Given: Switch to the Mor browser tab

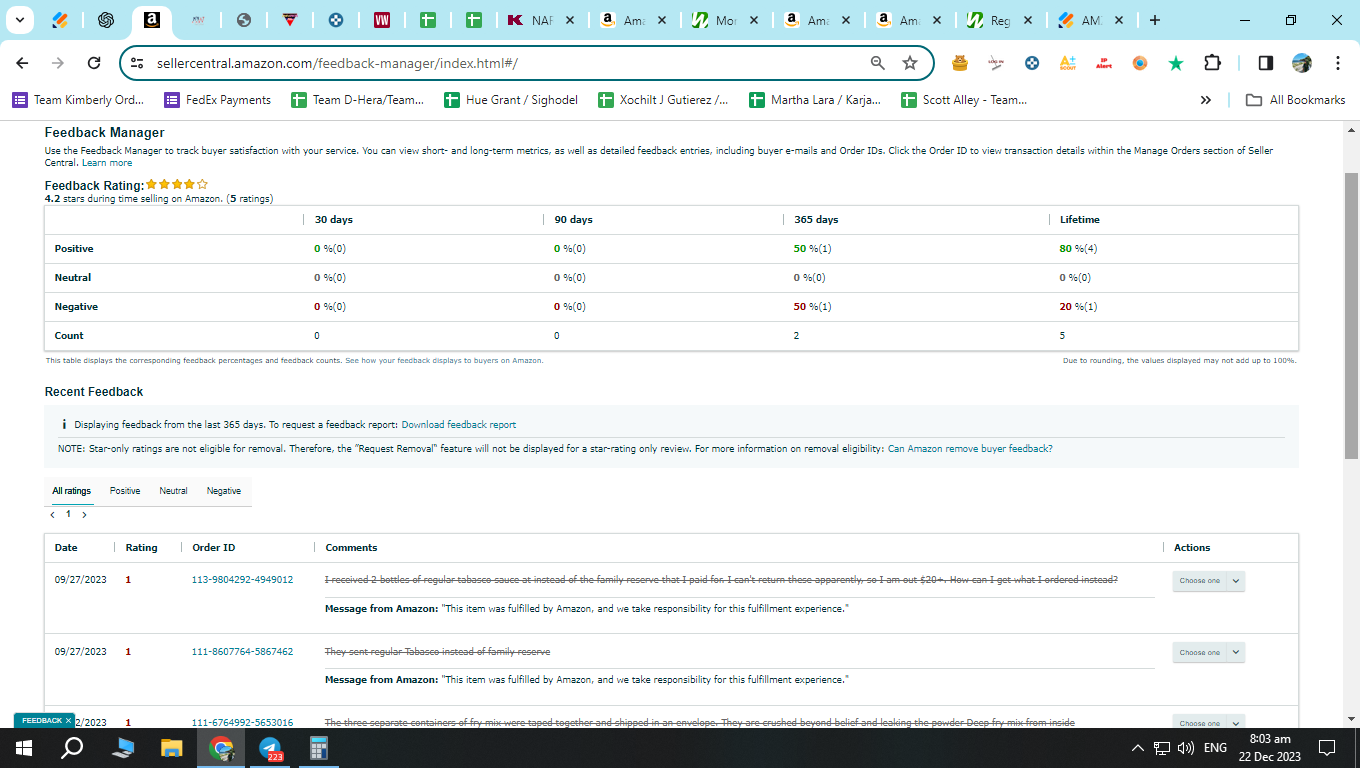Looking at the screenshot, I should coord(725,20).
